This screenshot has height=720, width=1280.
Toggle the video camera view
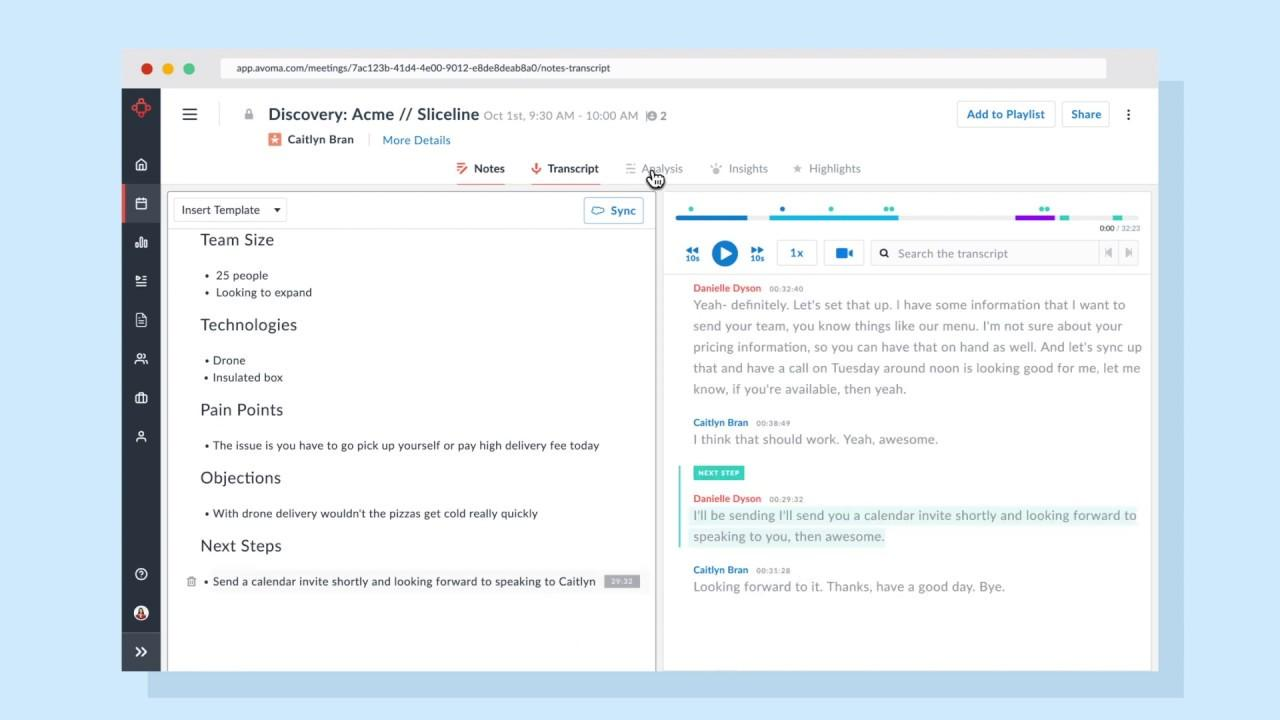pos(844,253)
